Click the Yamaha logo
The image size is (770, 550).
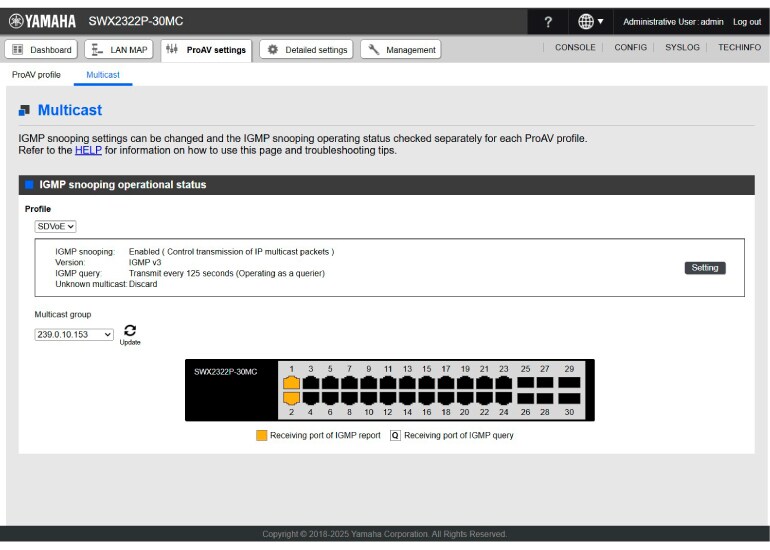coord(42,21)
